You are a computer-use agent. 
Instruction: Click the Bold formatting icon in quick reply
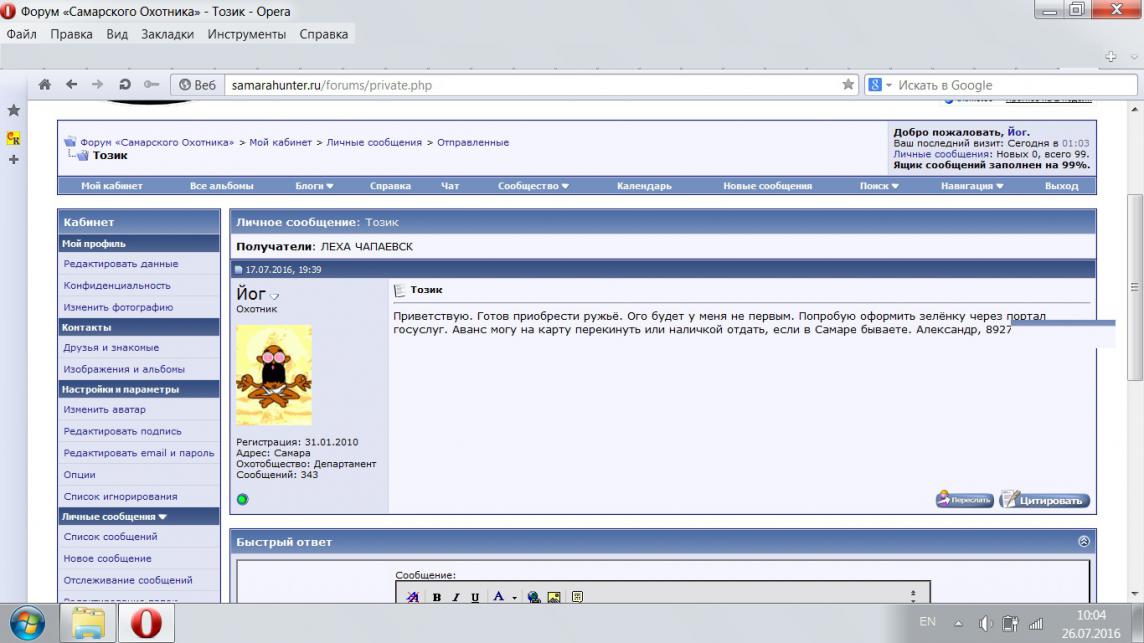click(437, 597)
